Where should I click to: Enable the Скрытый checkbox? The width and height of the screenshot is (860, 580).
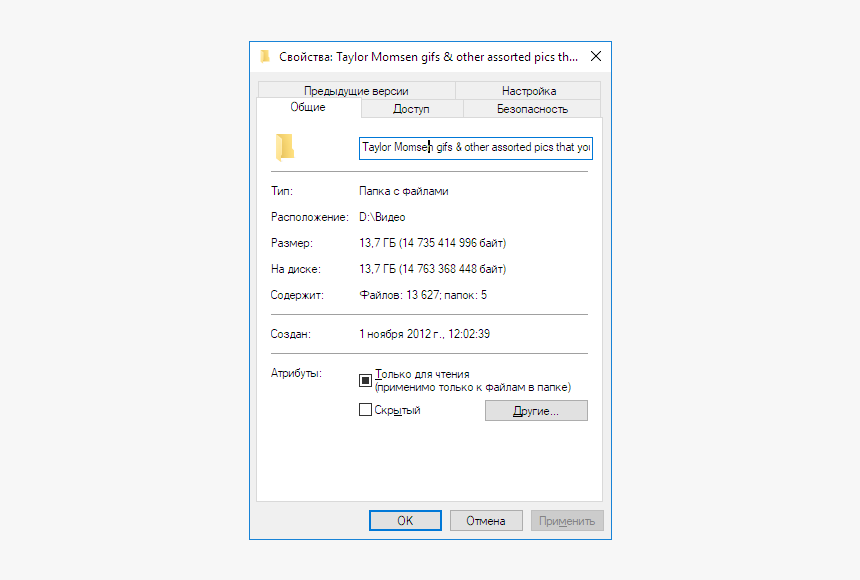[x=365, y=409]
